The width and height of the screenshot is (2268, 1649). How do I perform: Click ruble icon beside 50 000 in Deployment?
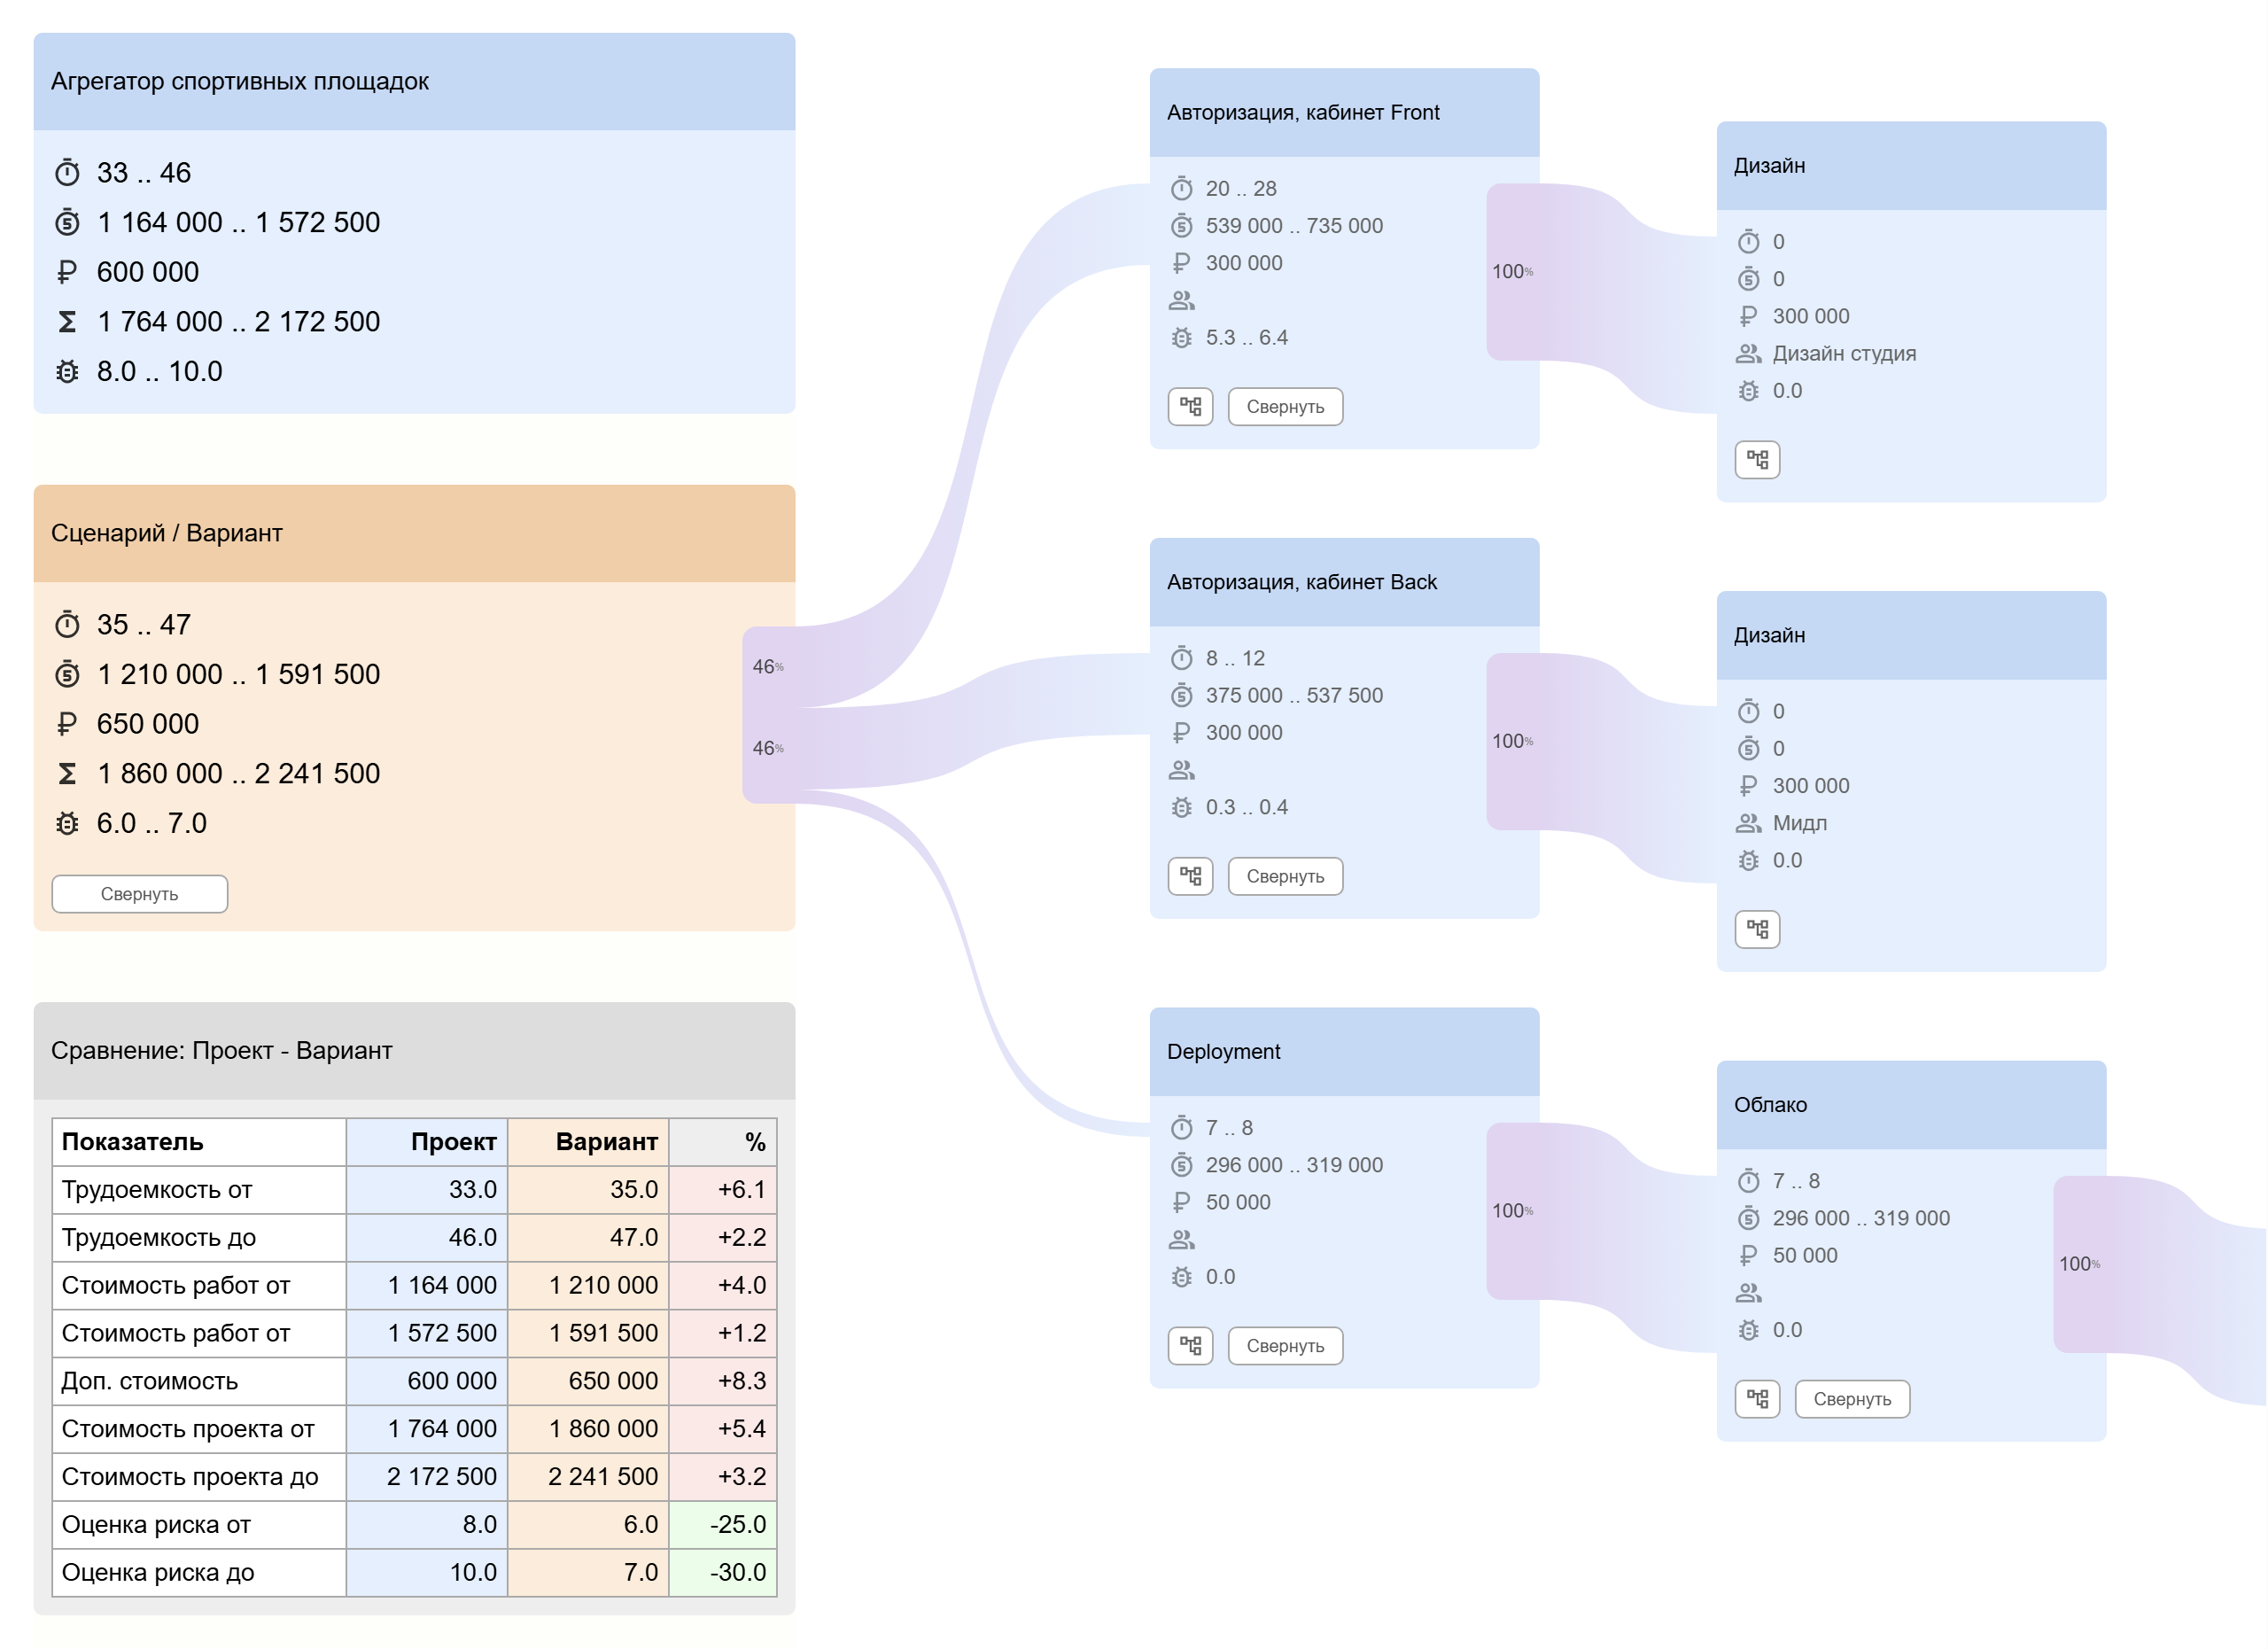[x=1182, y=1202]
